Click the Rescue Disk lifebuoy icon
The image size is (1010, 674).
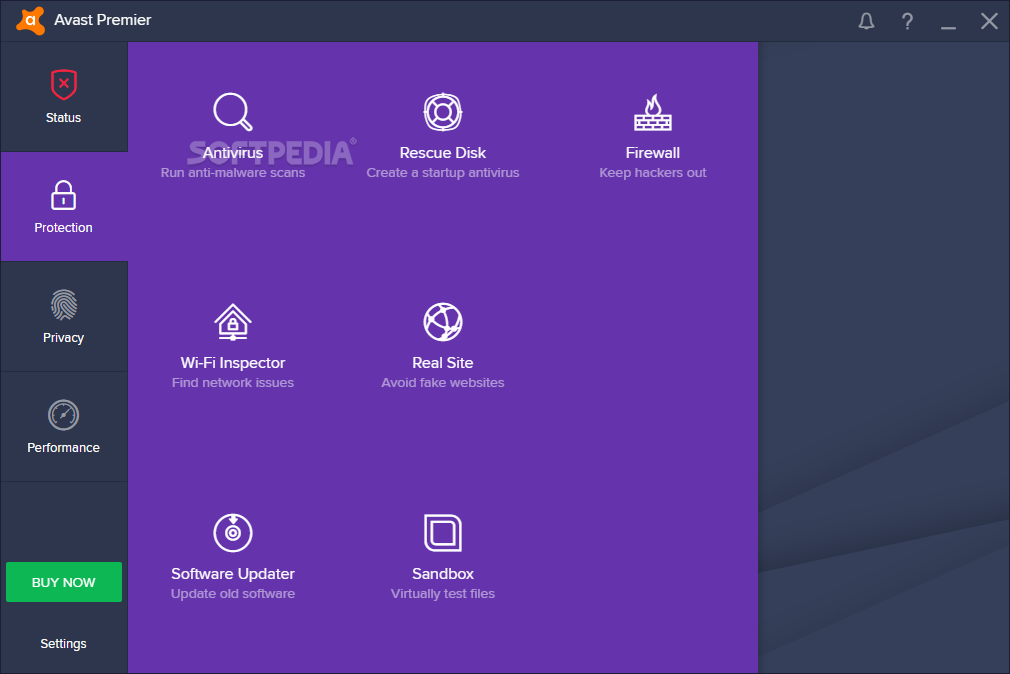[x=443, y=112]
